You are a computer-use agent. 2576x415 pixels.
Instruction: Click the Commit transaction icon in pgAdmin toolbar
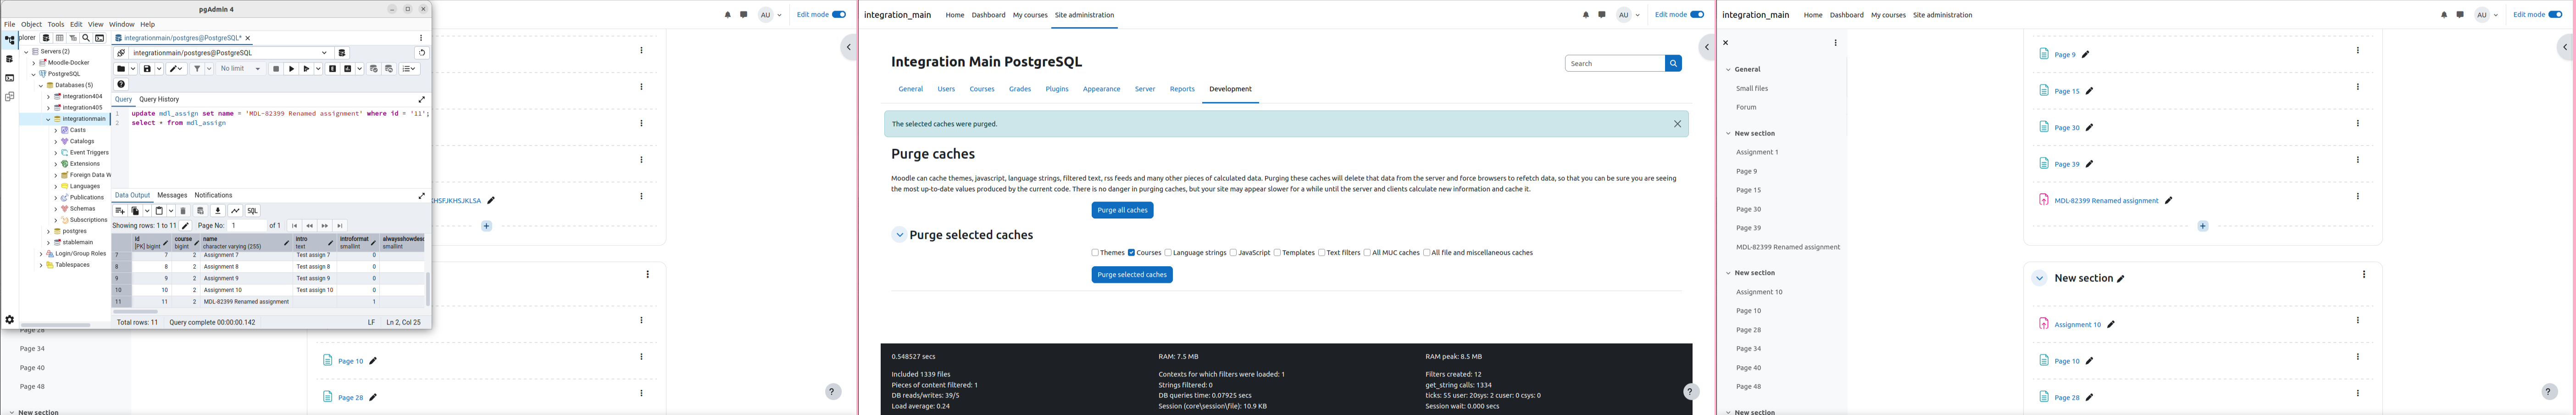pyautogui.click(x=374, y=69)
